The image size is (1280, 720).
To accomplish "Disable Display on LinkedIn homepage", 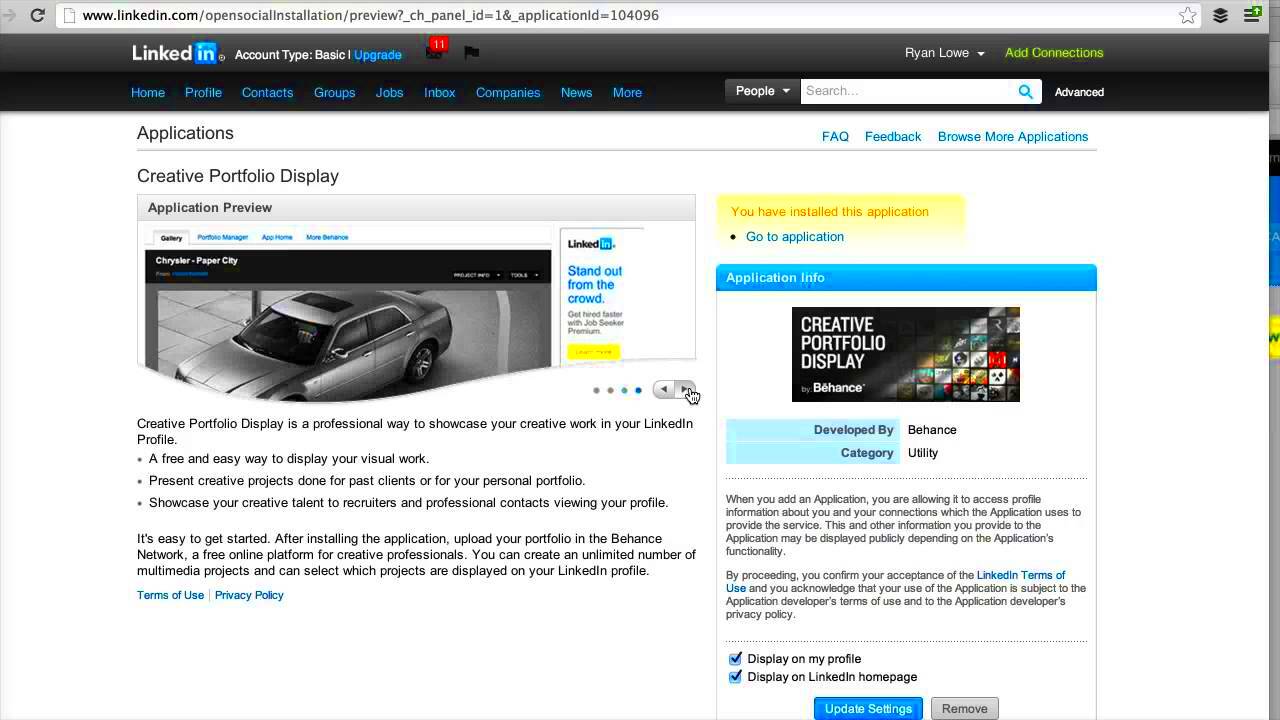I will coord(735,676).
